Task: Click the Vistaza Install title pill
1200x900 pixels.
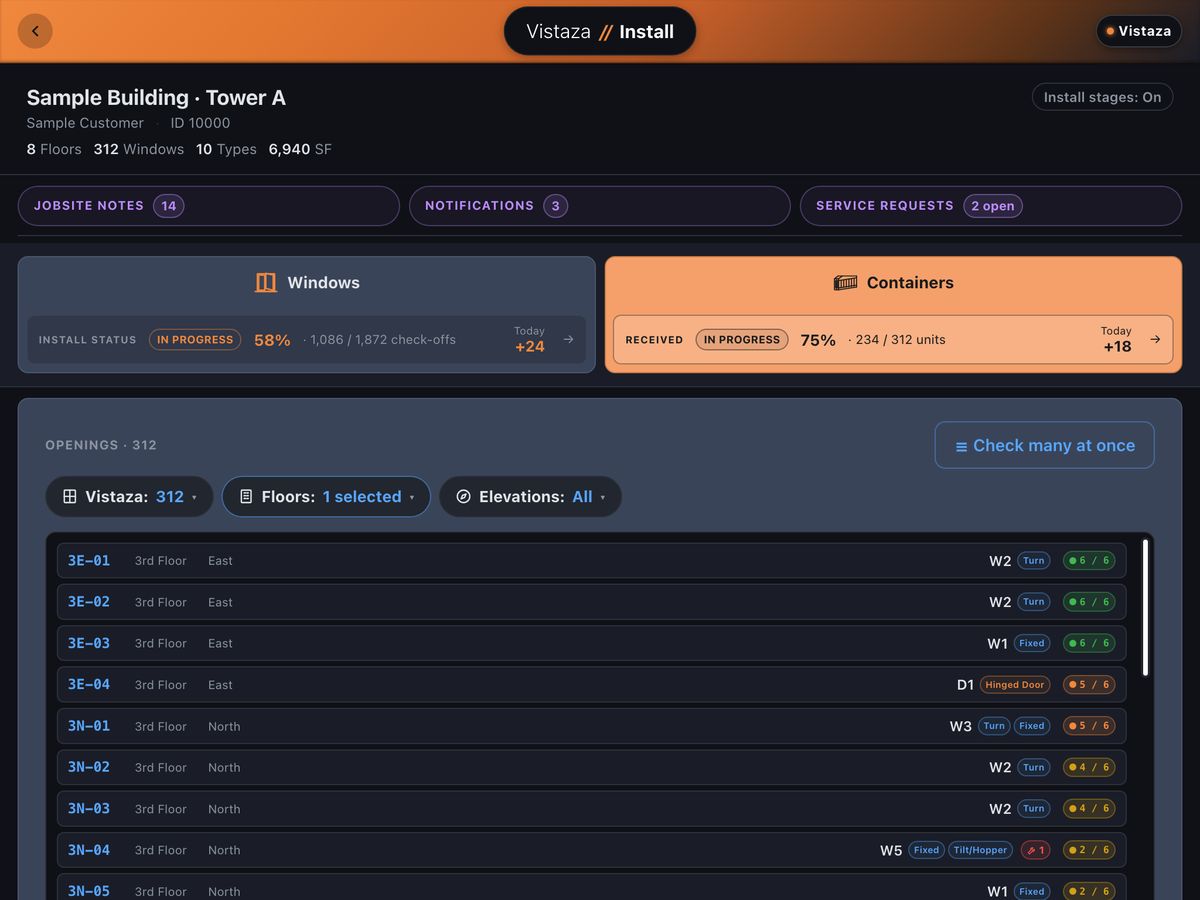Action: (x=600, y=31)
